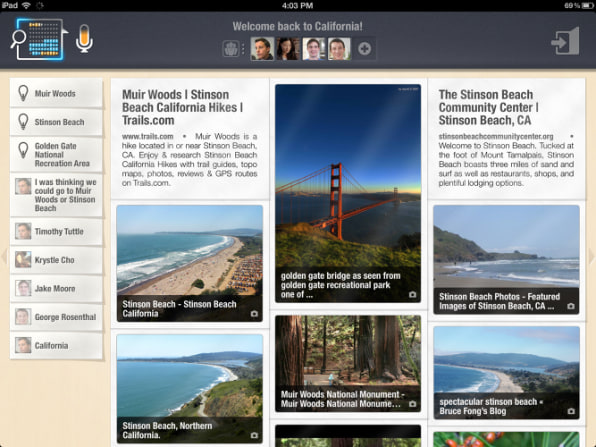This screenshot has height=447, width=596.
Task: Click the lightbulb beside Muir Woods
Action: (x=23, y=93)
